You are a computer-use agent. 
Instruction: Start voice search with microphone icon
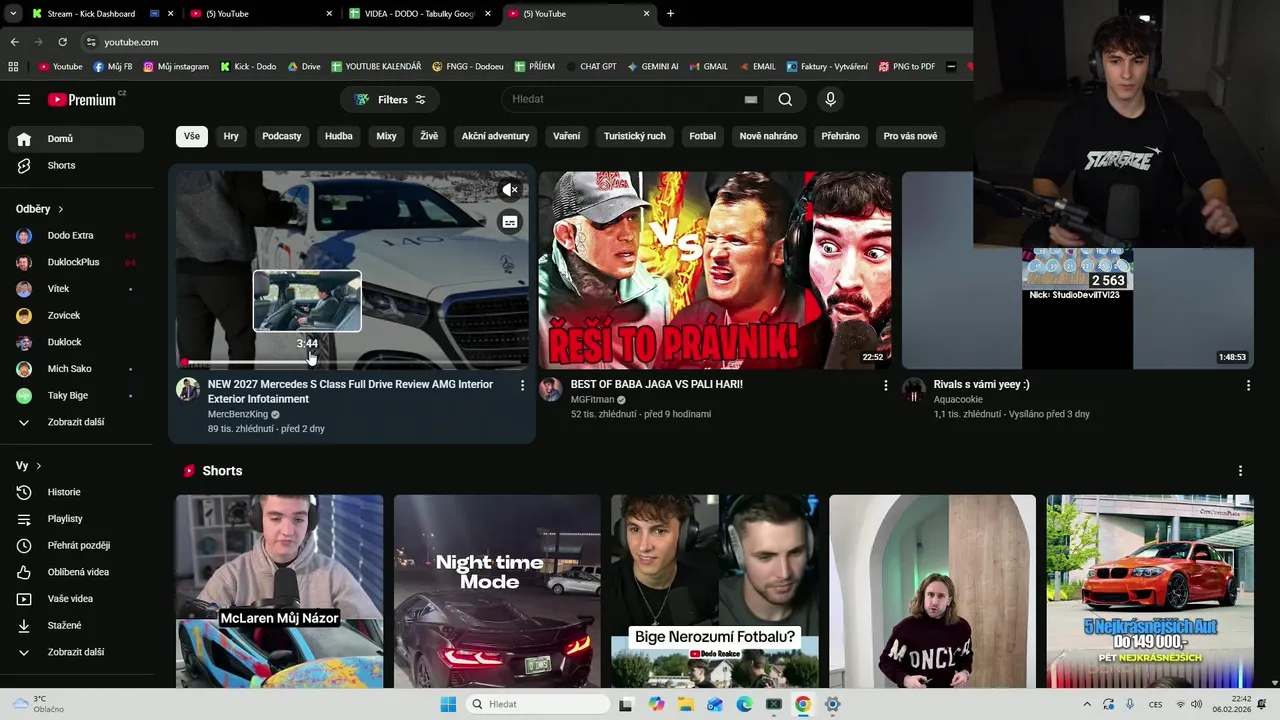830,99
